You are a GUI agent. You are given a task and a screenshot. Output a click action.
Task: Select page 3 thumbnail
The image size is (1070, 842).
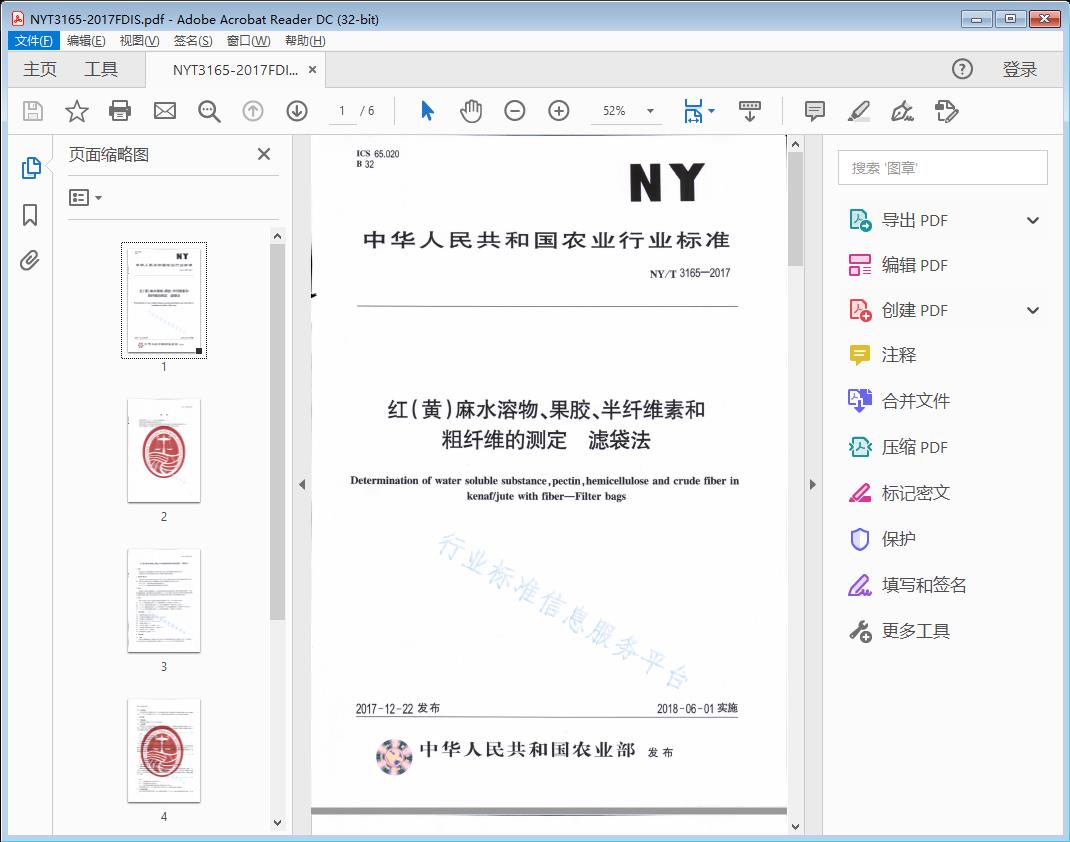(163, 601)
